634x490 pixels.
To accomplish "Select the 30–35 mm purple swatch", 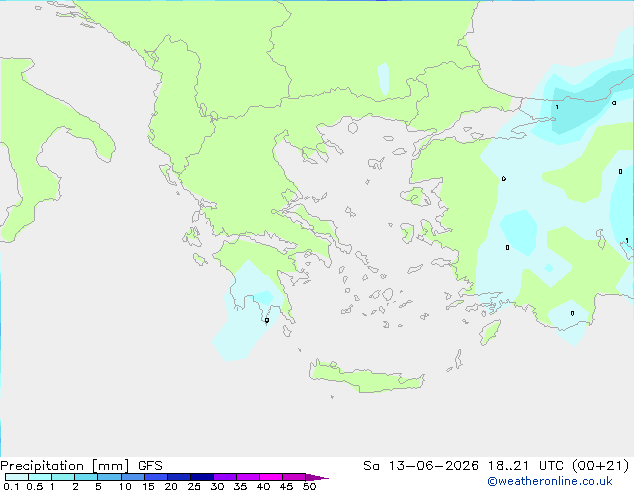I will tap(225, 477).
